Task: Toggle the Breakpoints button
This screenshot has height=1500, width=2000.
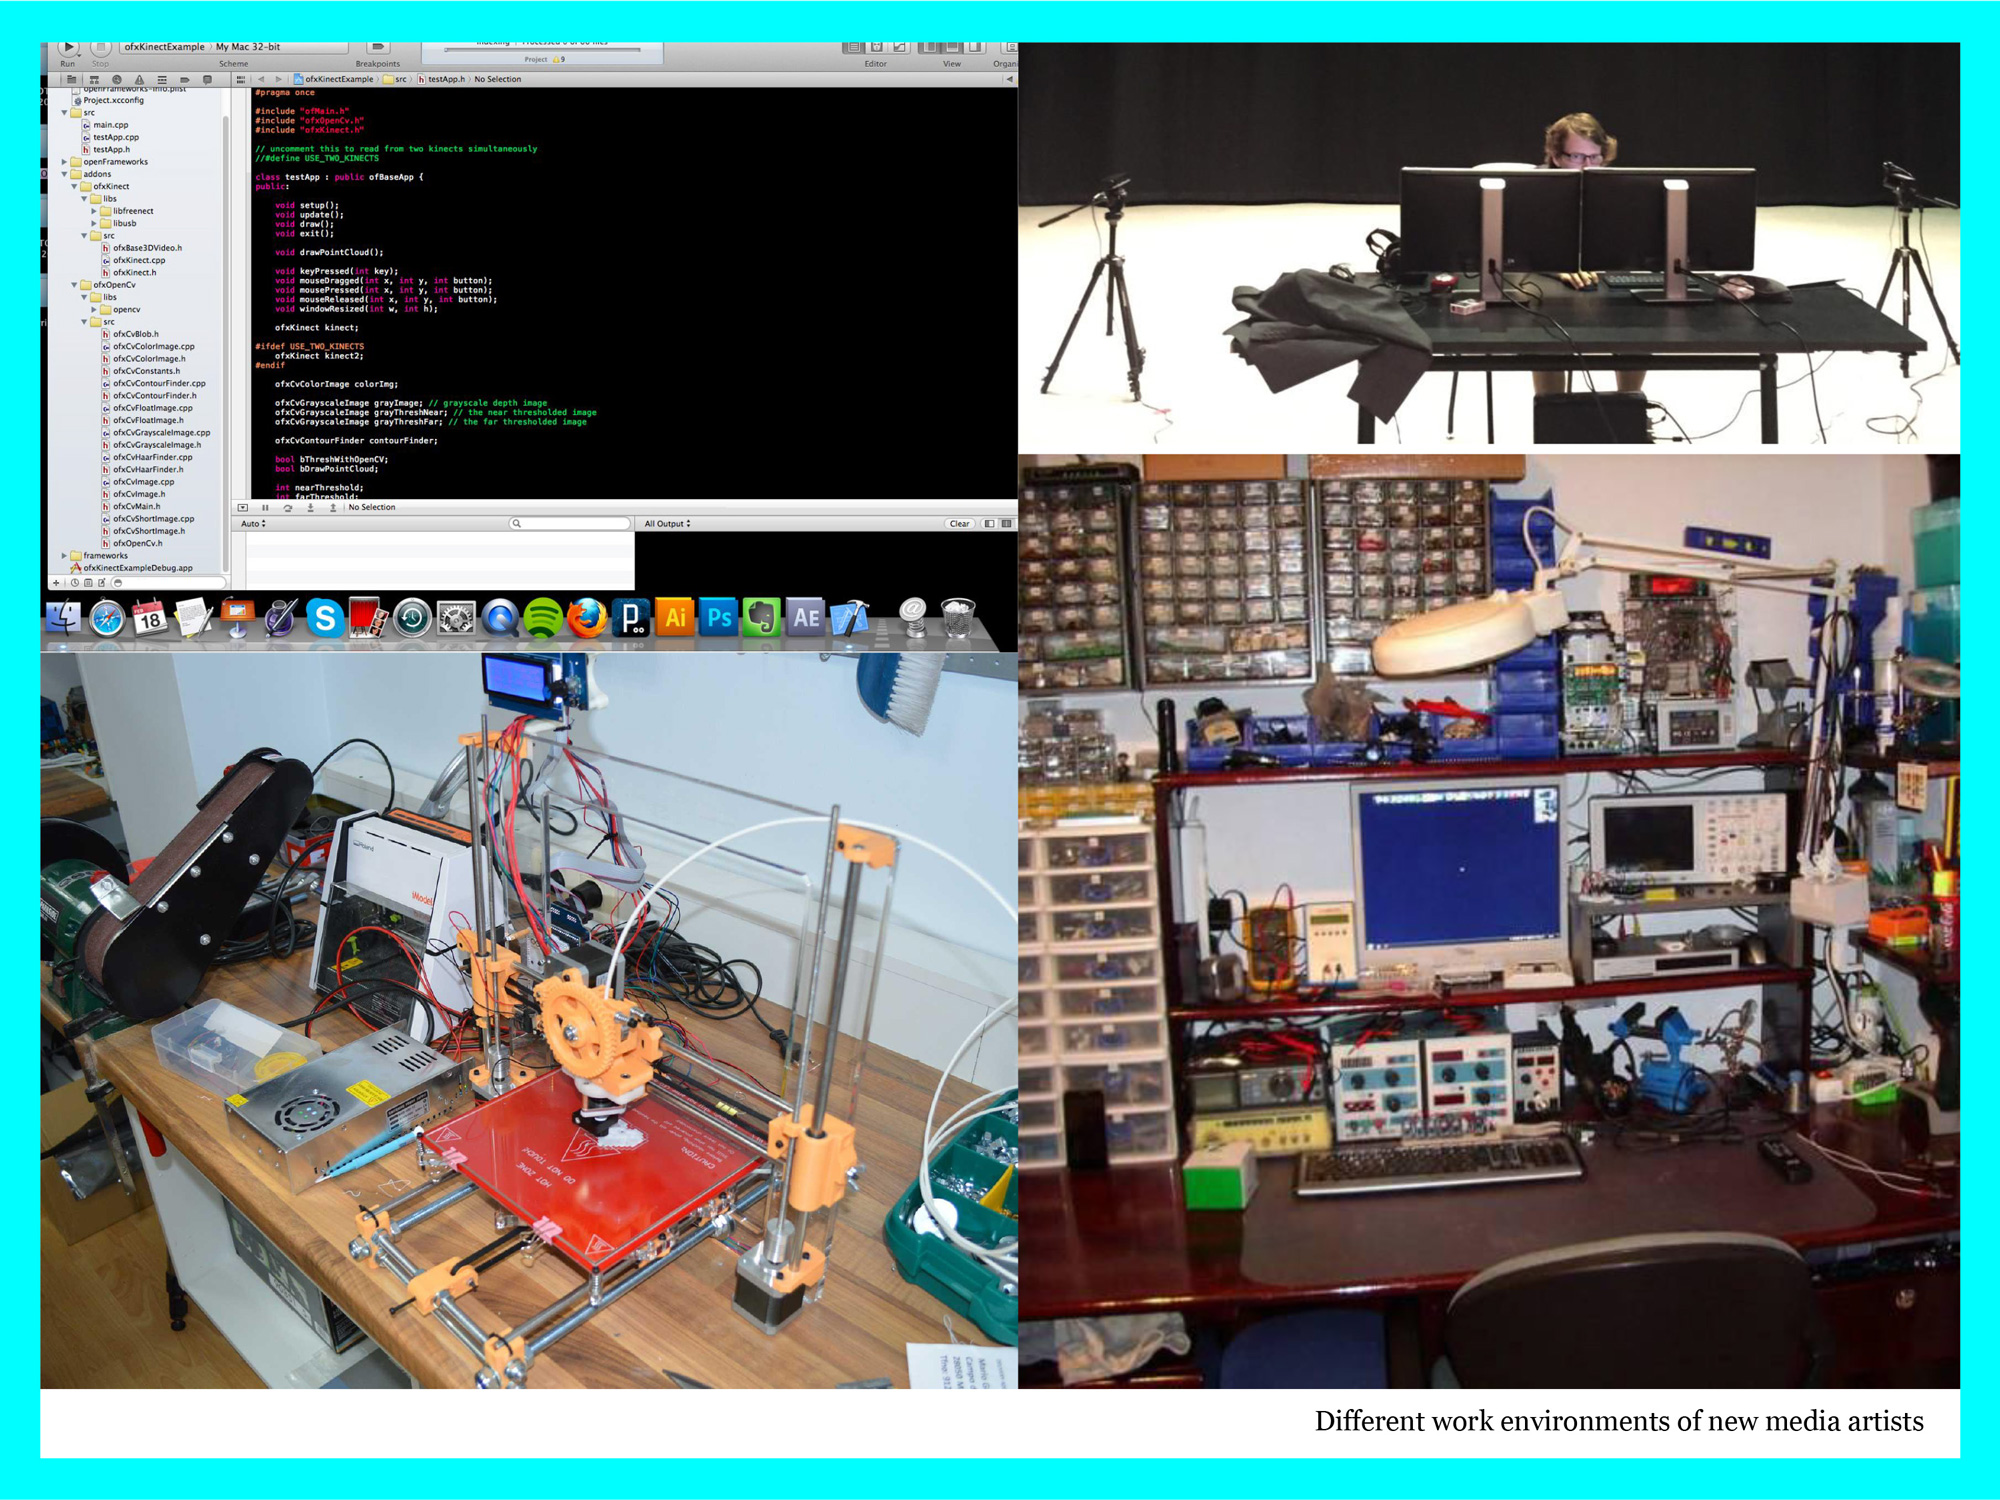Action: click(x=377, y=47)
